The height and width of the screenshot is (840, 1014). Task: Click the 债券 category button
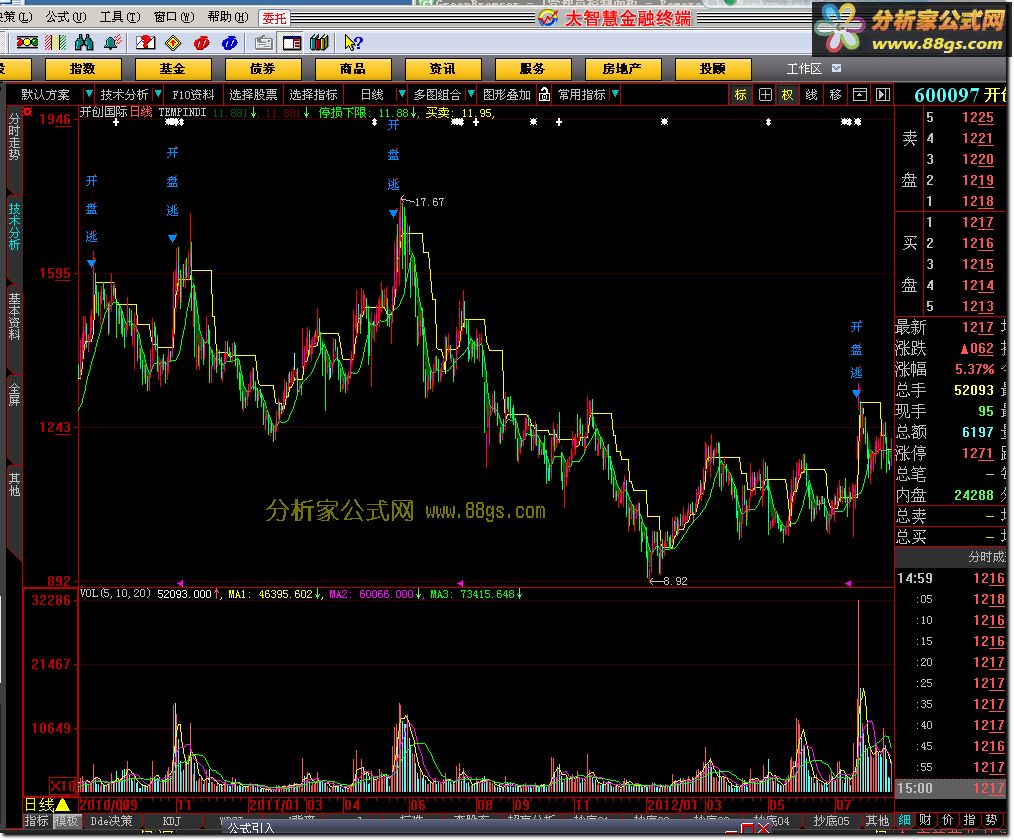[263, 69]
